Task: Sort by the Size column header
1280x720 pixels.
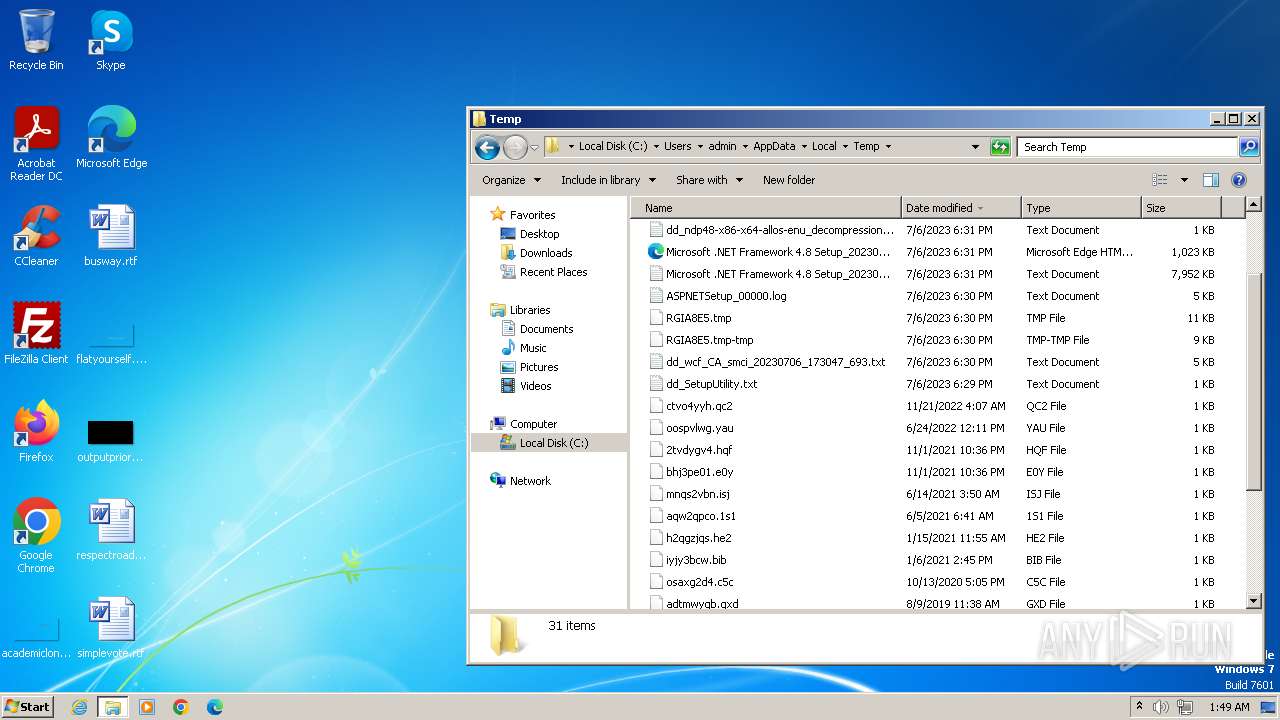Action: click(1181, 208)
